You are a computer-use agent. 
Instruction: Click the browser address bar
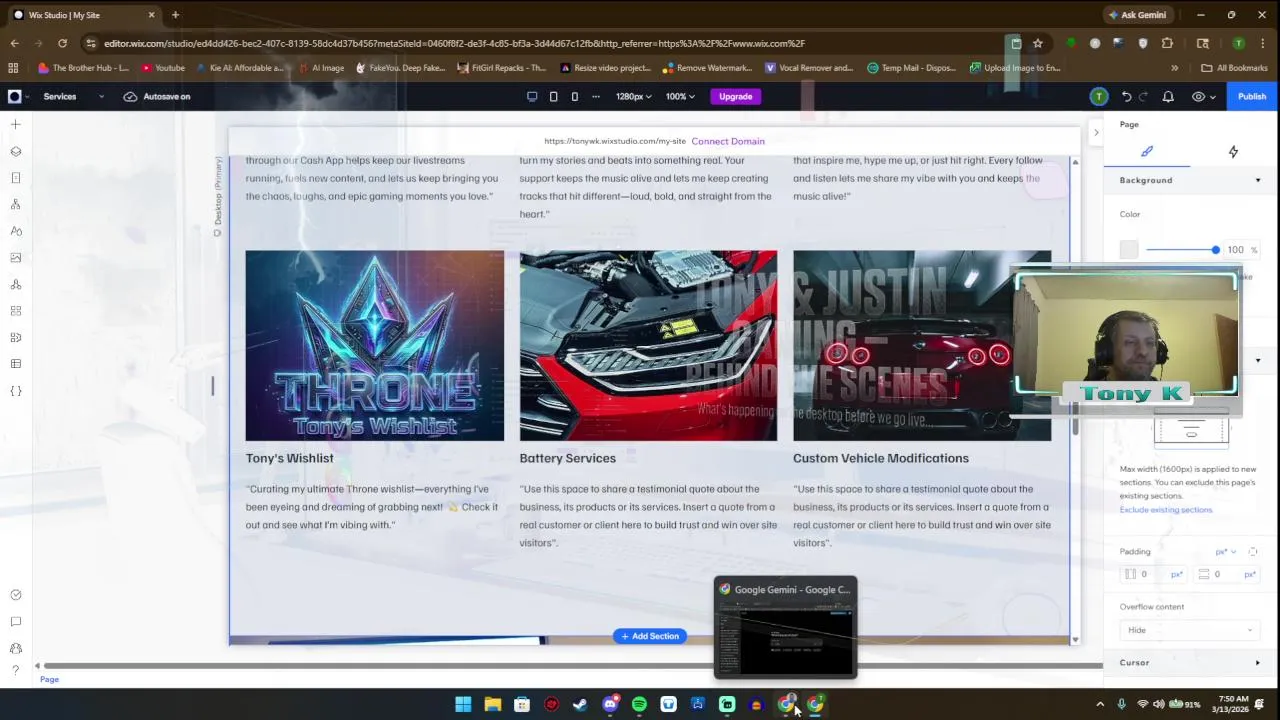coord(550,43)
